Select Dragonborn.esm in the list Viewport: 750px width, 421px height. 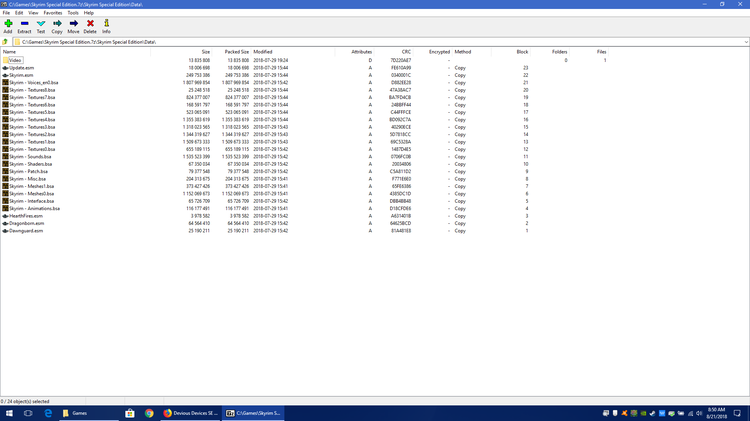tap(26, 223)
